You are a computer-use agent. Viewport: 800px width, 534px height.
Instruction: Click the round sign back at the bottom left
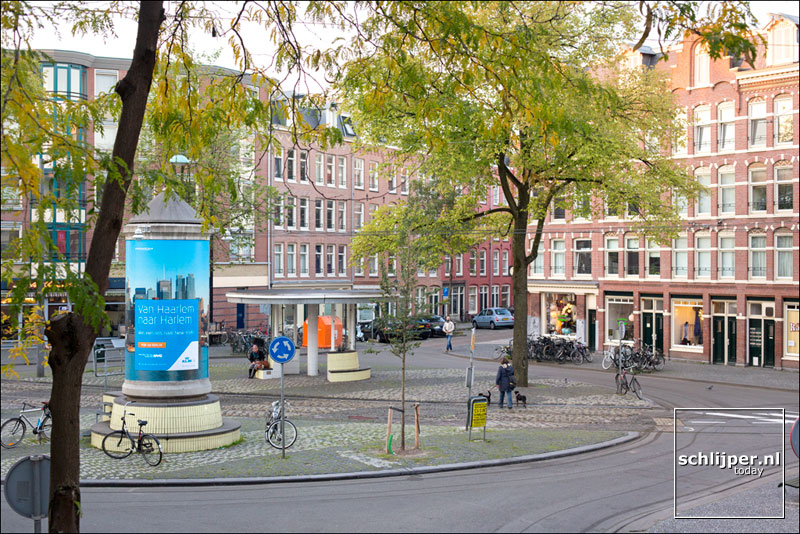pos(27,487)
